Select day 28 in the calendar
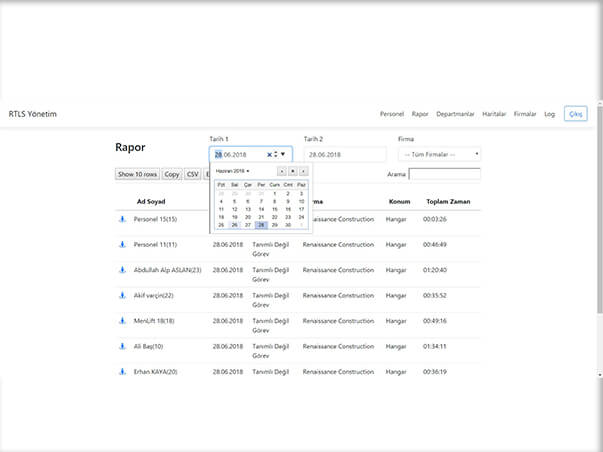The height and width of the screenshot is (452, 603). [261, 225]
